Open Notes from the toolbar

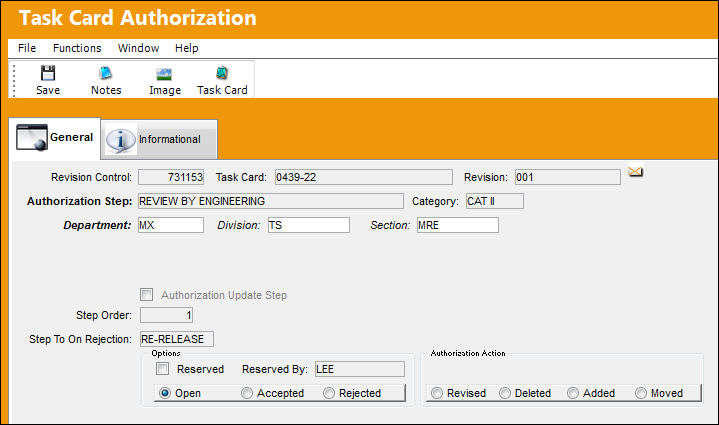[106, 81]
